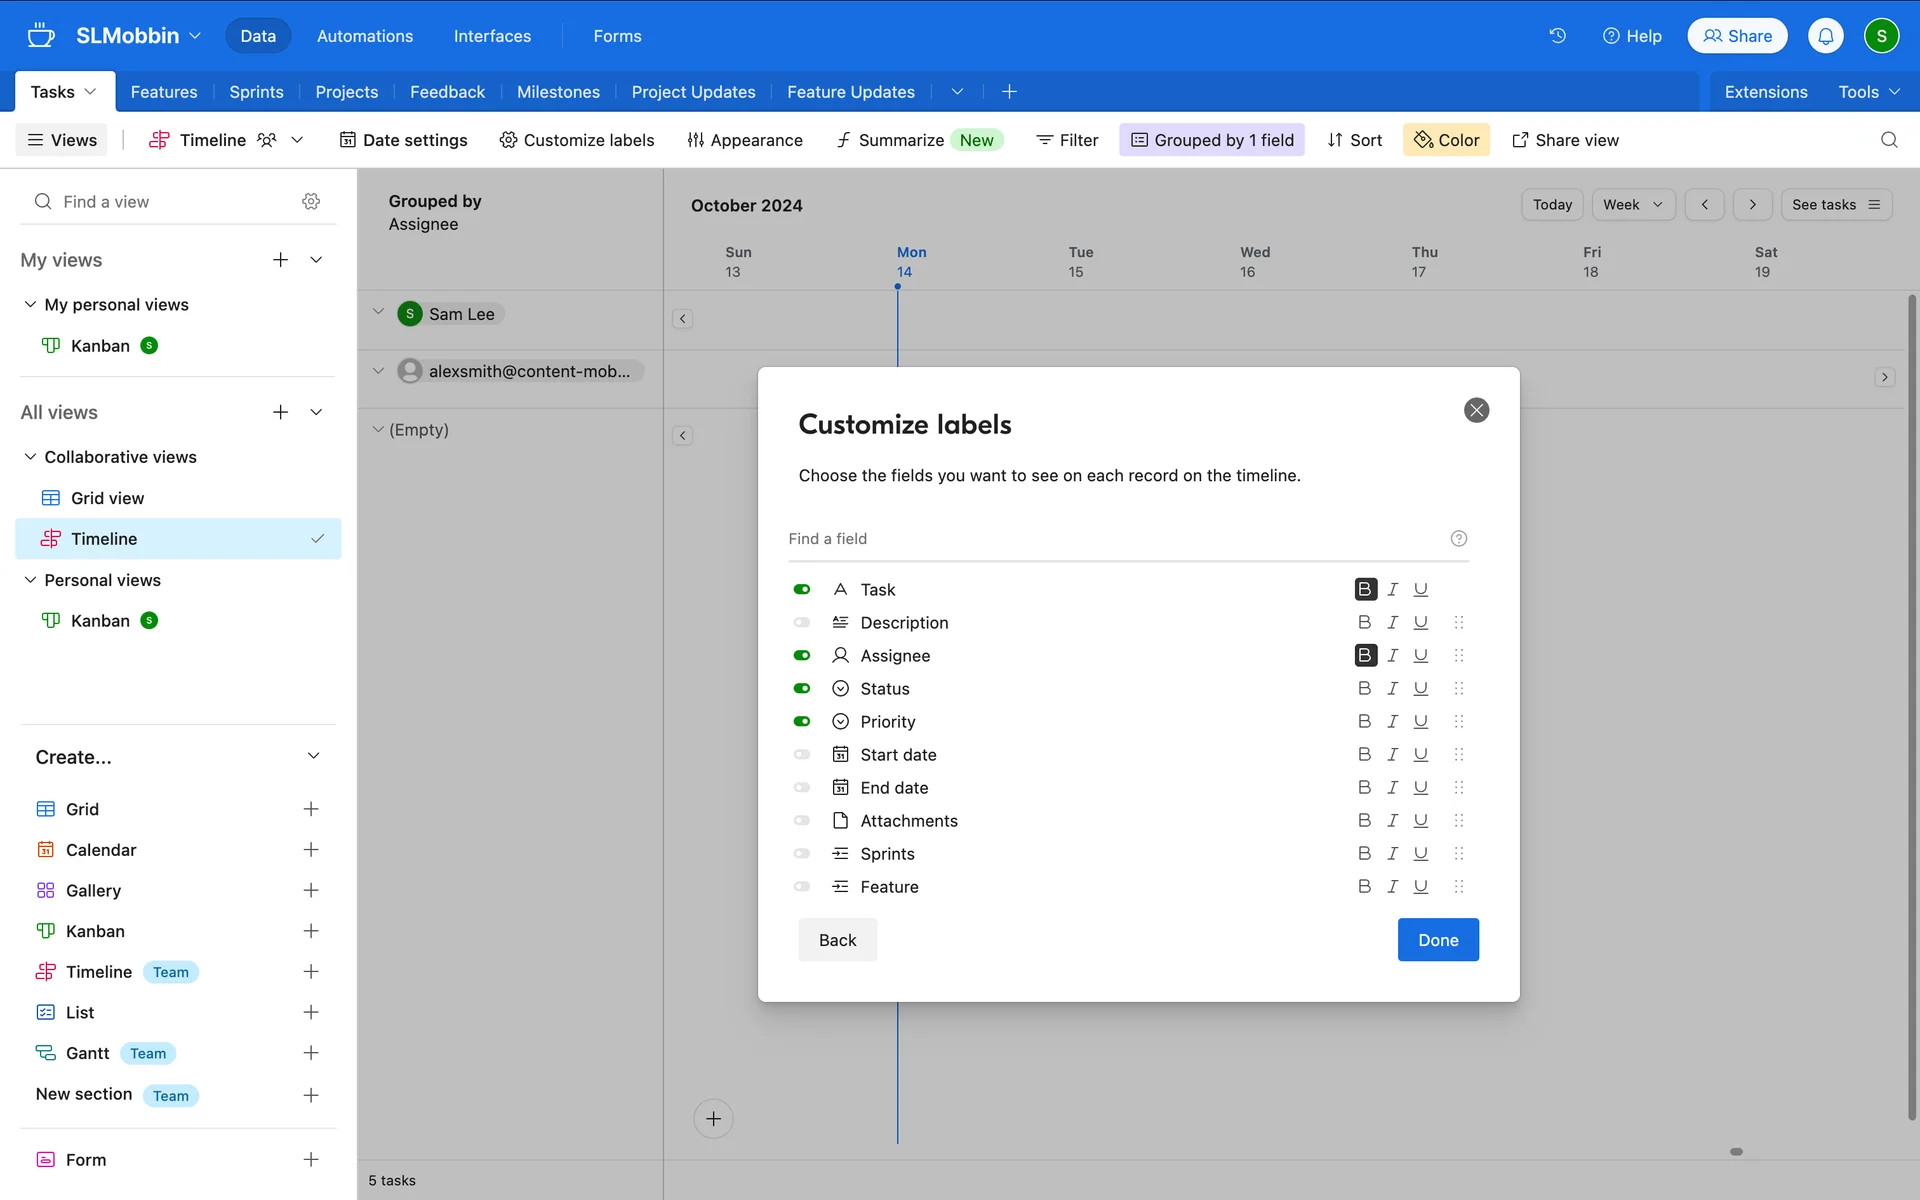Click help icon in Find a field row
1920x1200 pixels.
tap(1458, 538)
